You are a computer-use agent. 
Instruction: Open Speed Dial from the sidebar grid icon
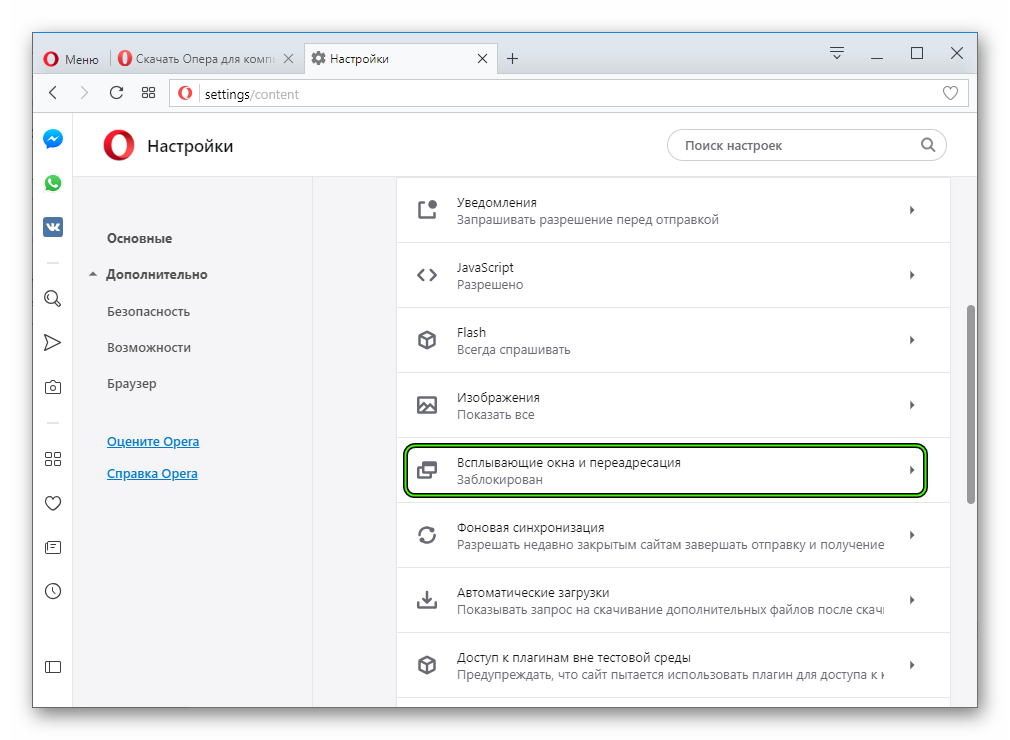53,459
